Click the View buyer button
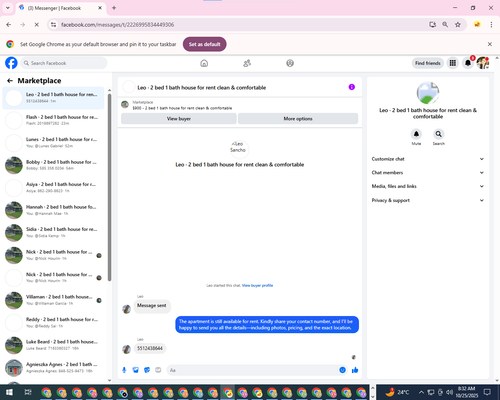The image size is (500, 400). click(179, 119)
